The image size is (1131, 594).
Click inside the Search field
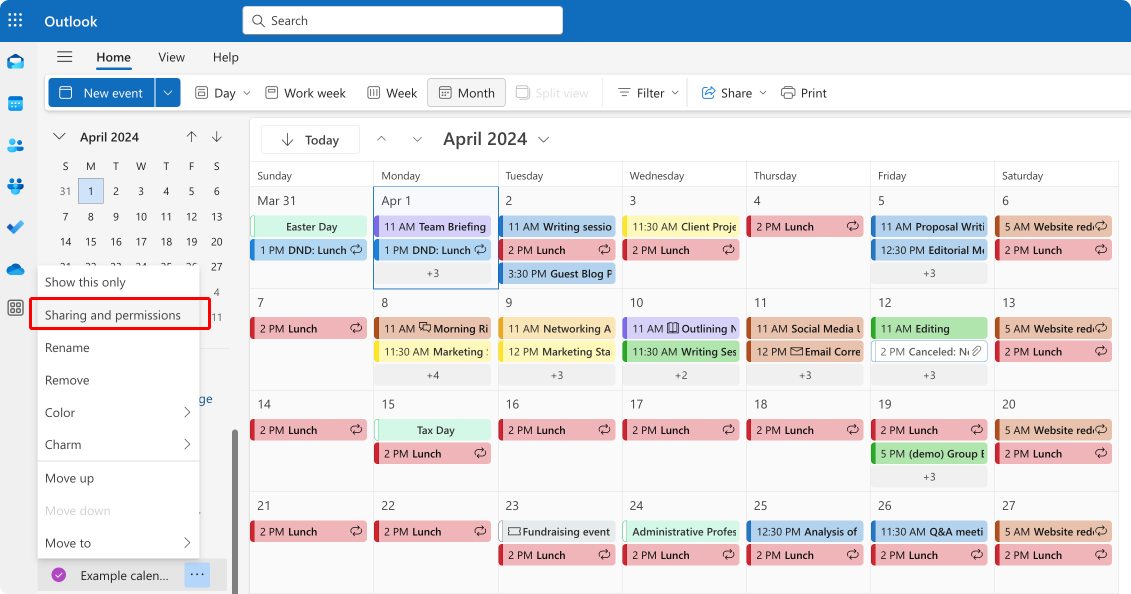(400, 20)
